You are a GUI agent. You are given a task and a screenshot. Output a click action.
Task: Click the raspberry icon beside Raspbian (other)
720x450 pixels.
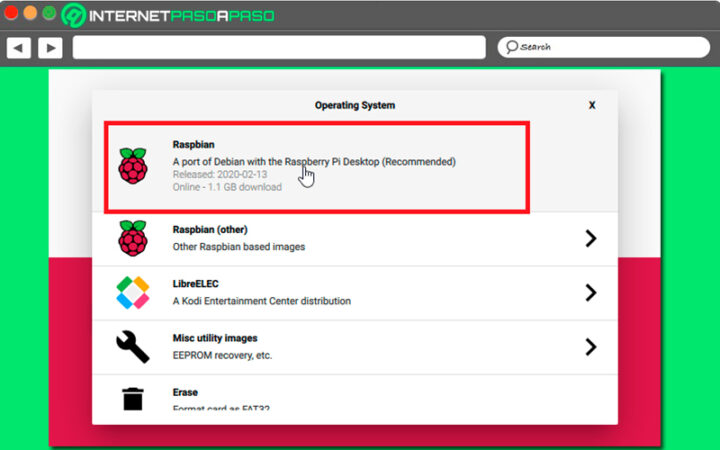[x=132, y=238]
